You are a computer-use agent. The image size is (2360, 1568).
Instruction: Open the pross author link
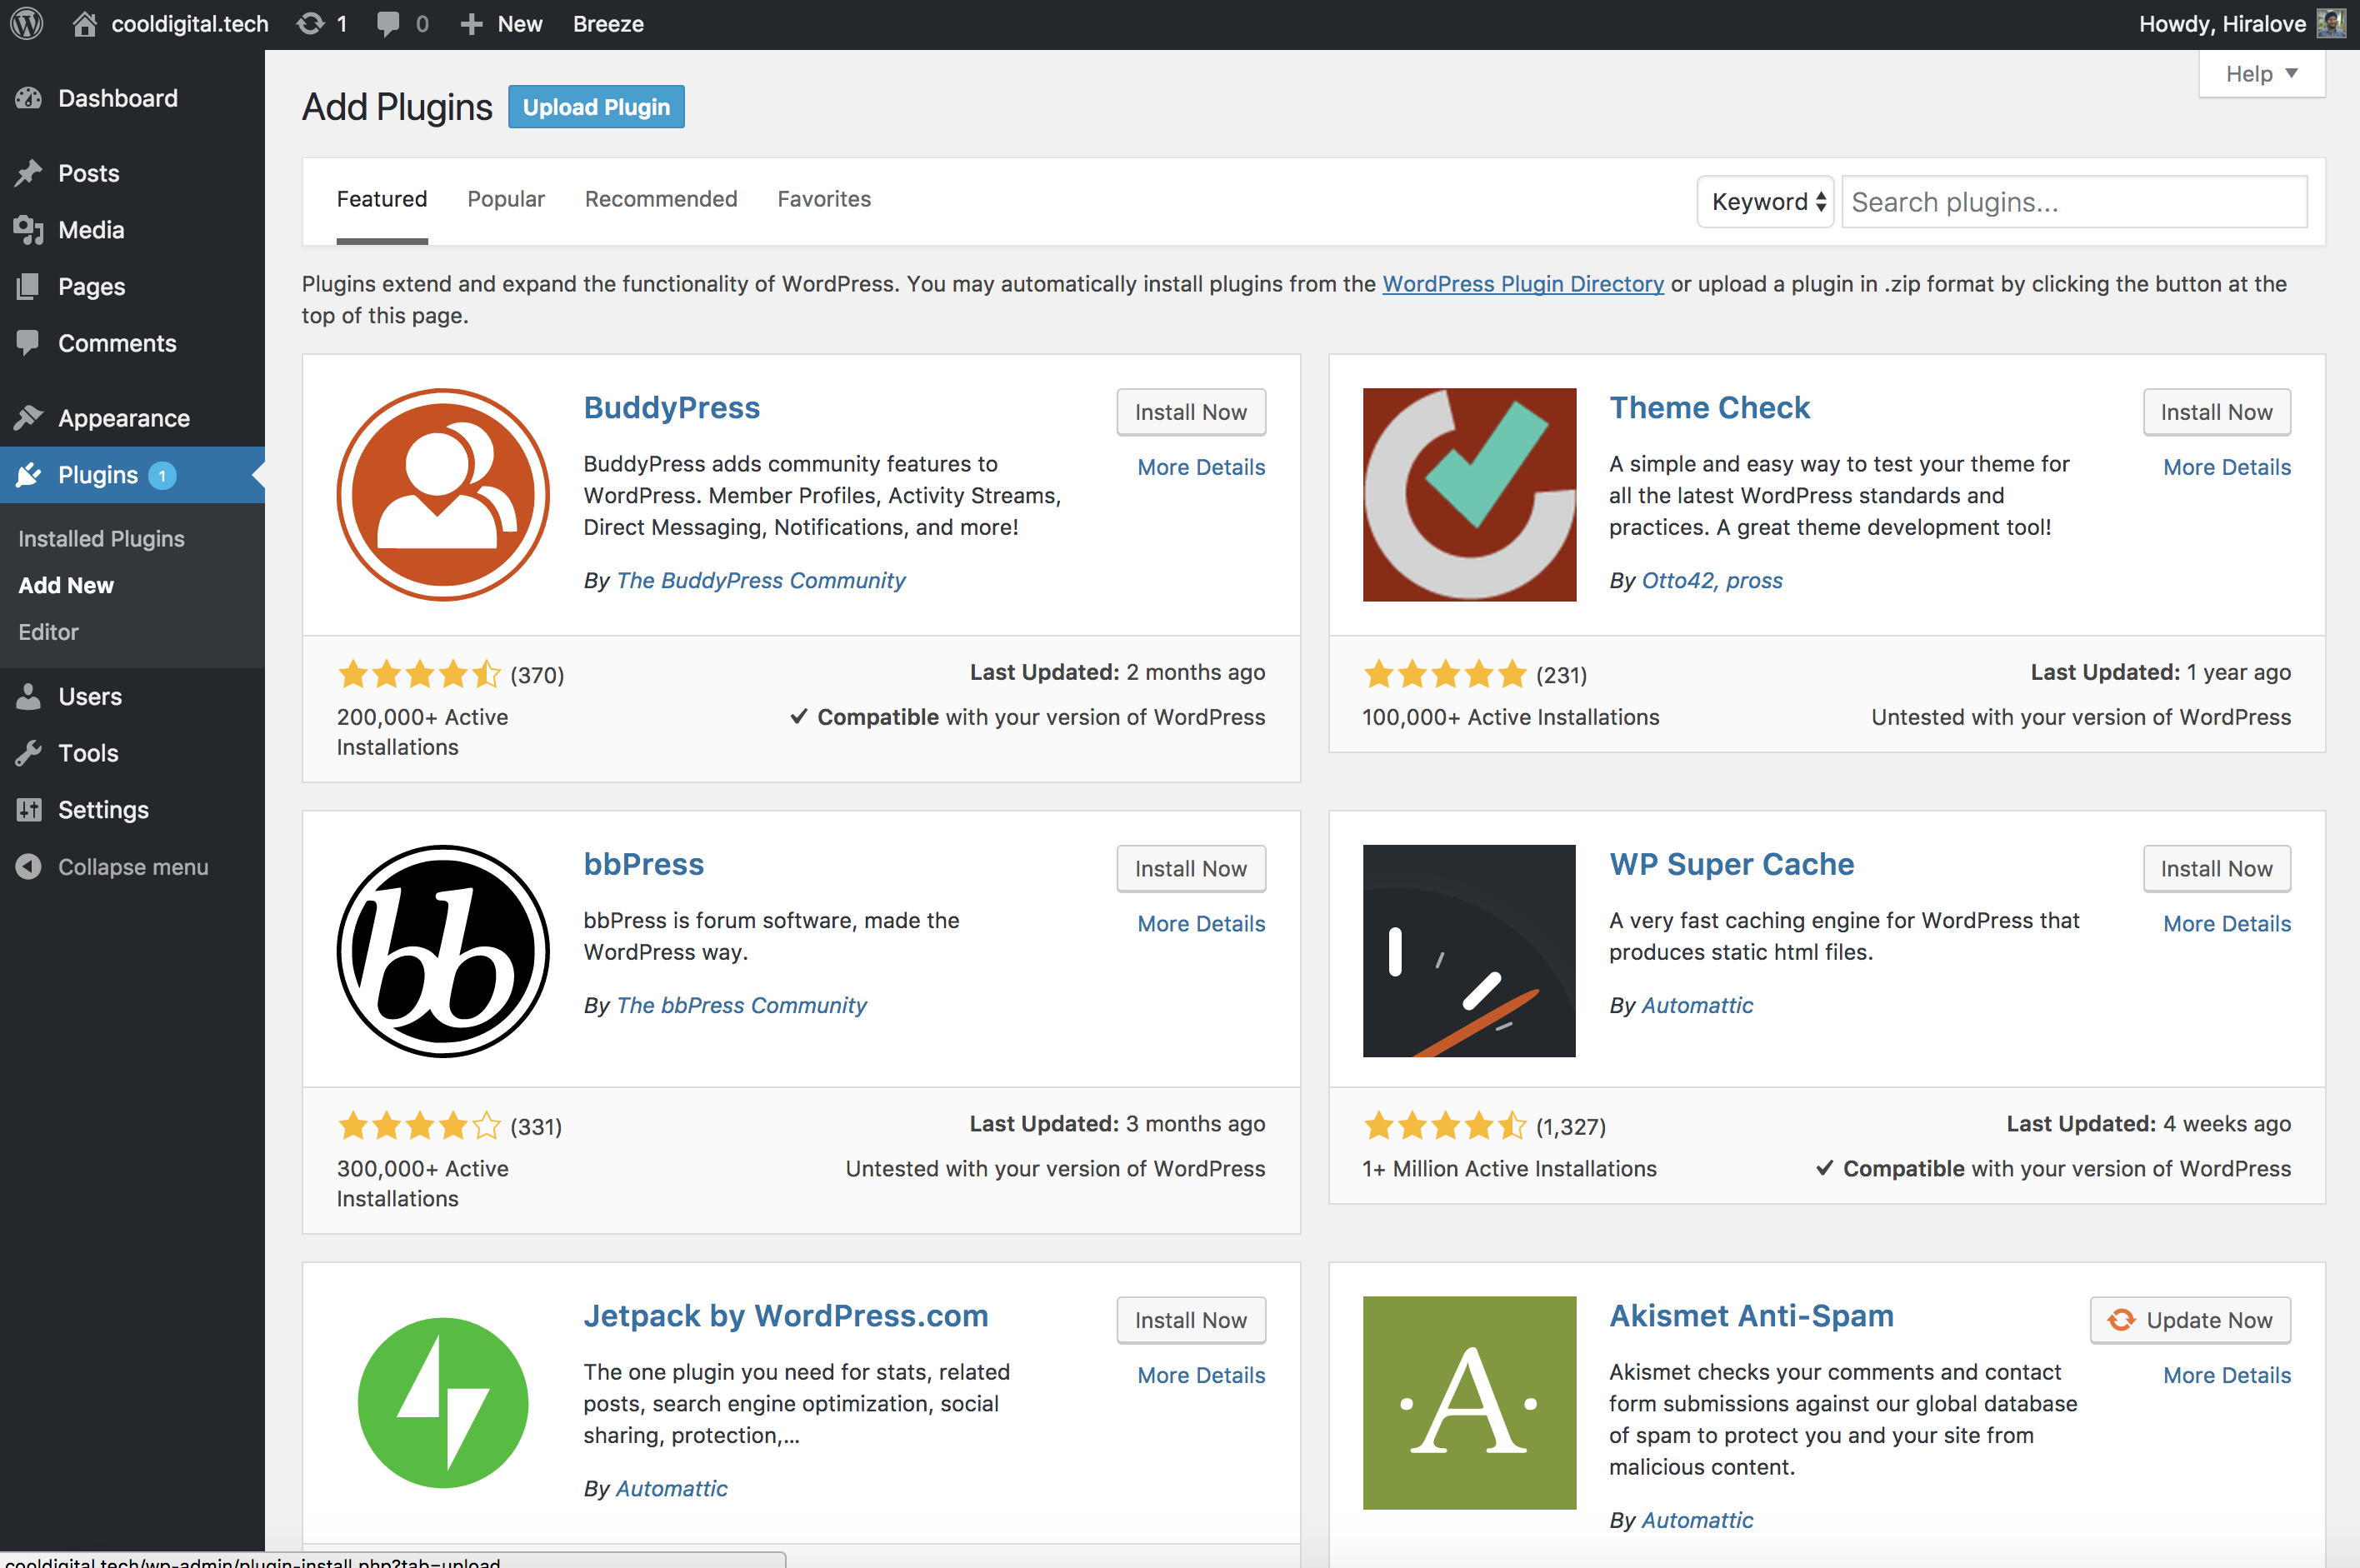click(x=1754, y=581)
